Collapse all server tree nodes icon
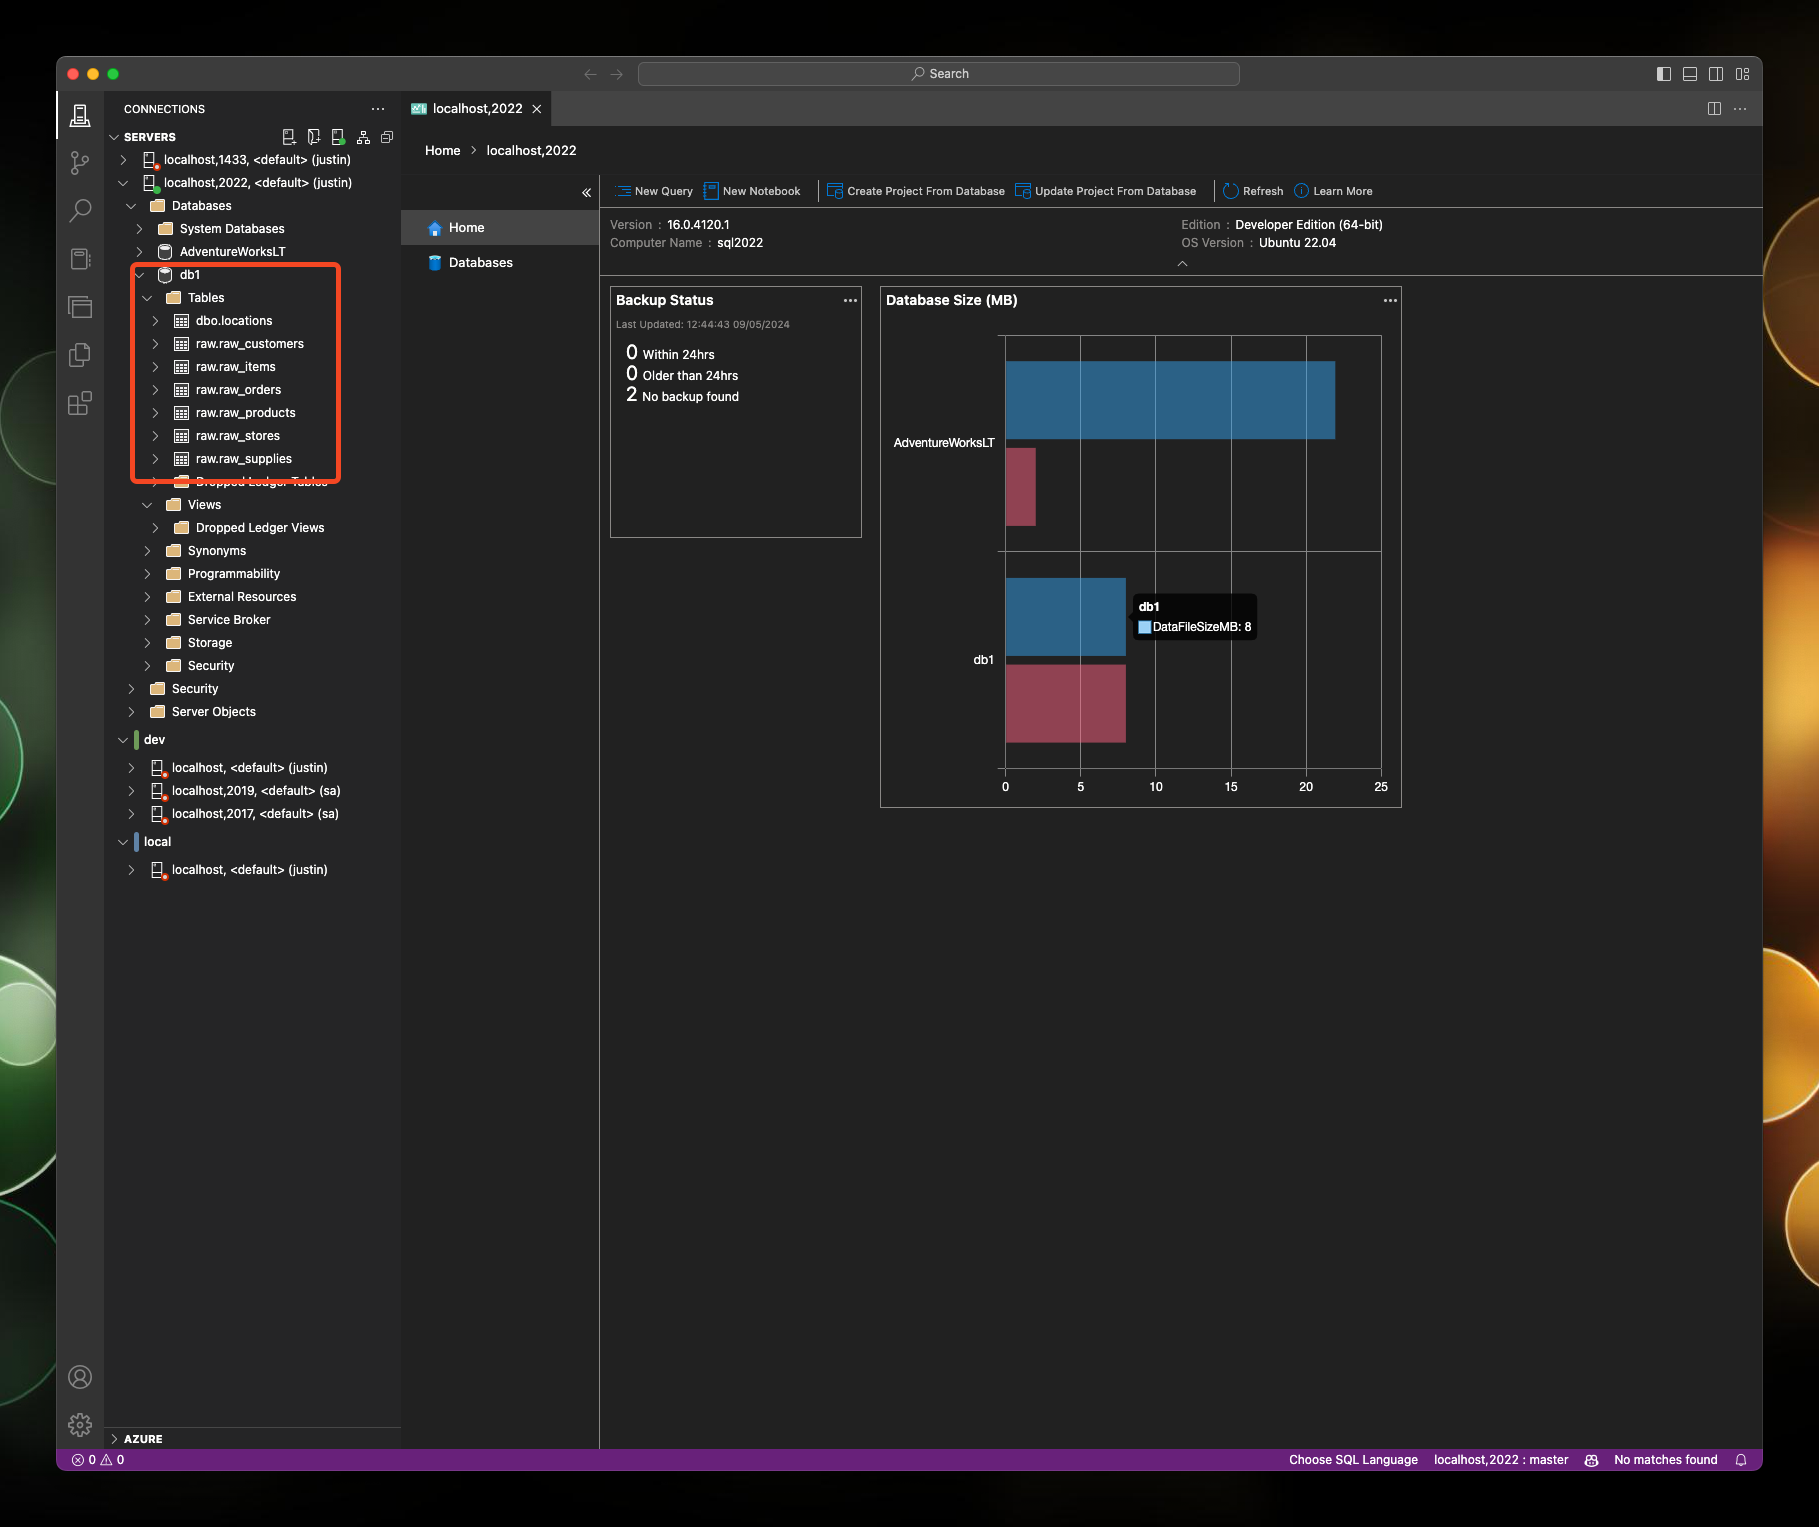The width and height of the screenshot is (1819, 1527). (387, 137)
